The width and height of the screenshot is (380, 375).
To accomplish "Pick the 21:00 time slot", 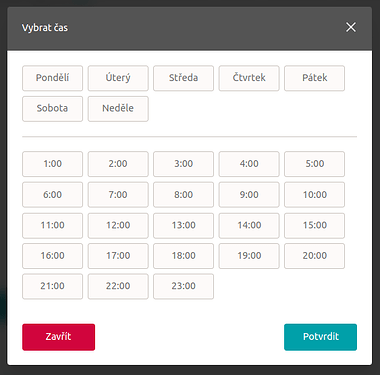I will (52, 286).
